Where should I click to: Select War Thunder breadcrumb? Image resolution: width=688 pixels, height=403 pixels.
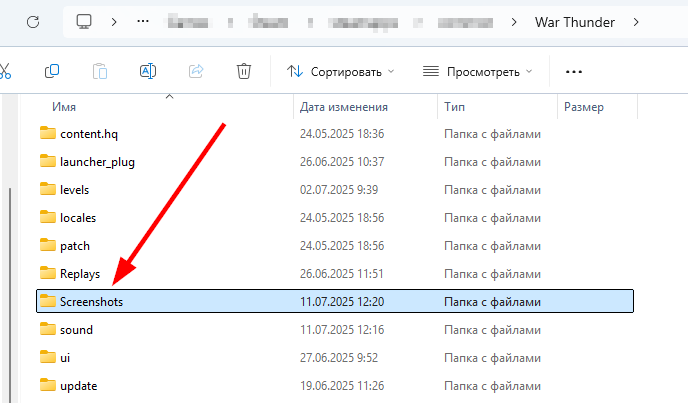coord(574,22)
